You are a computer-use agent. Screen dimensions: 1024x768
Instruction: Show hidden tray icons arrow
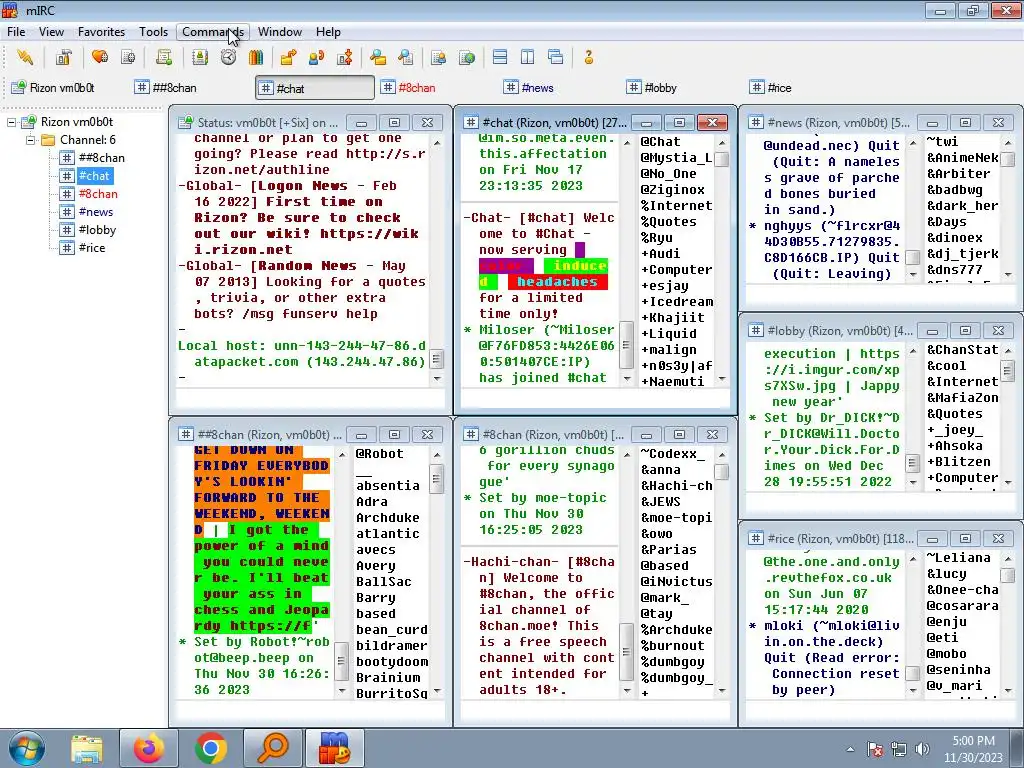pos(850,750)
